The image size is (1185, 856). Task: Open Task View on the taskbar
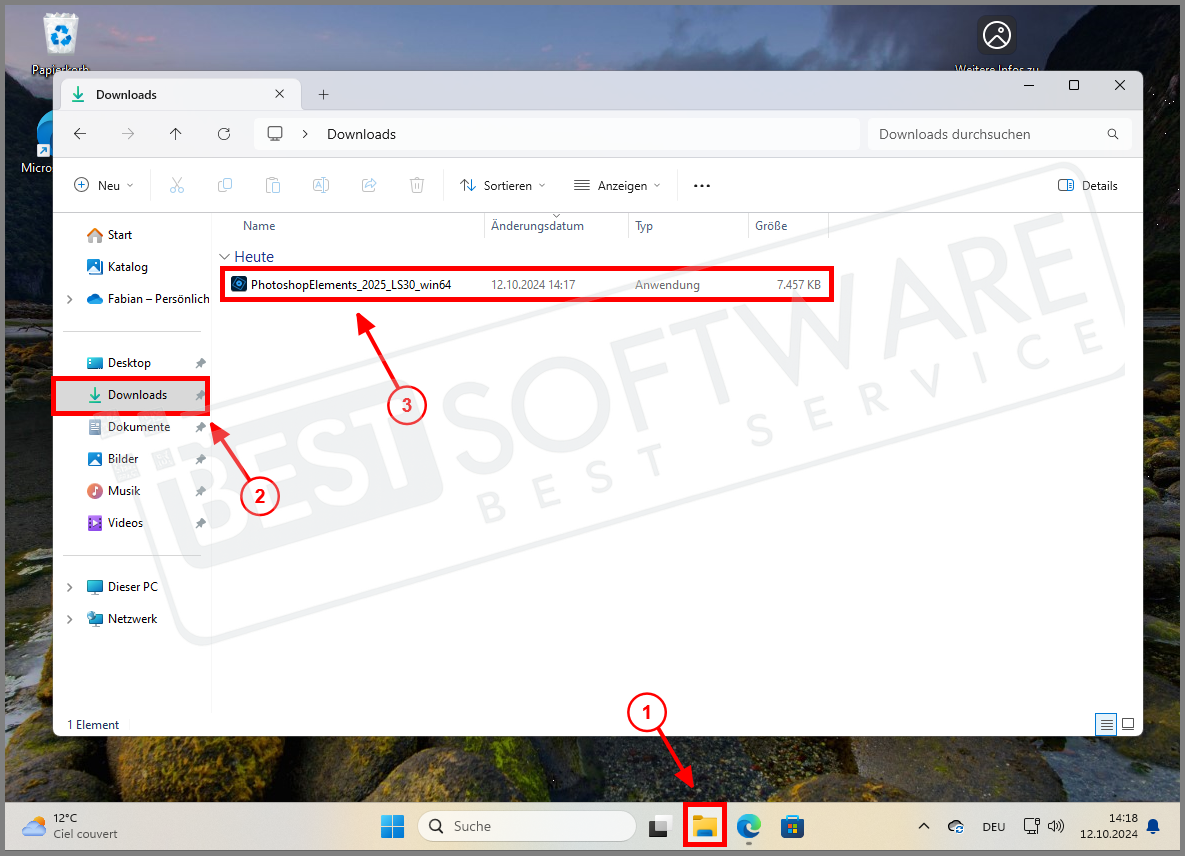pos(660,827)
